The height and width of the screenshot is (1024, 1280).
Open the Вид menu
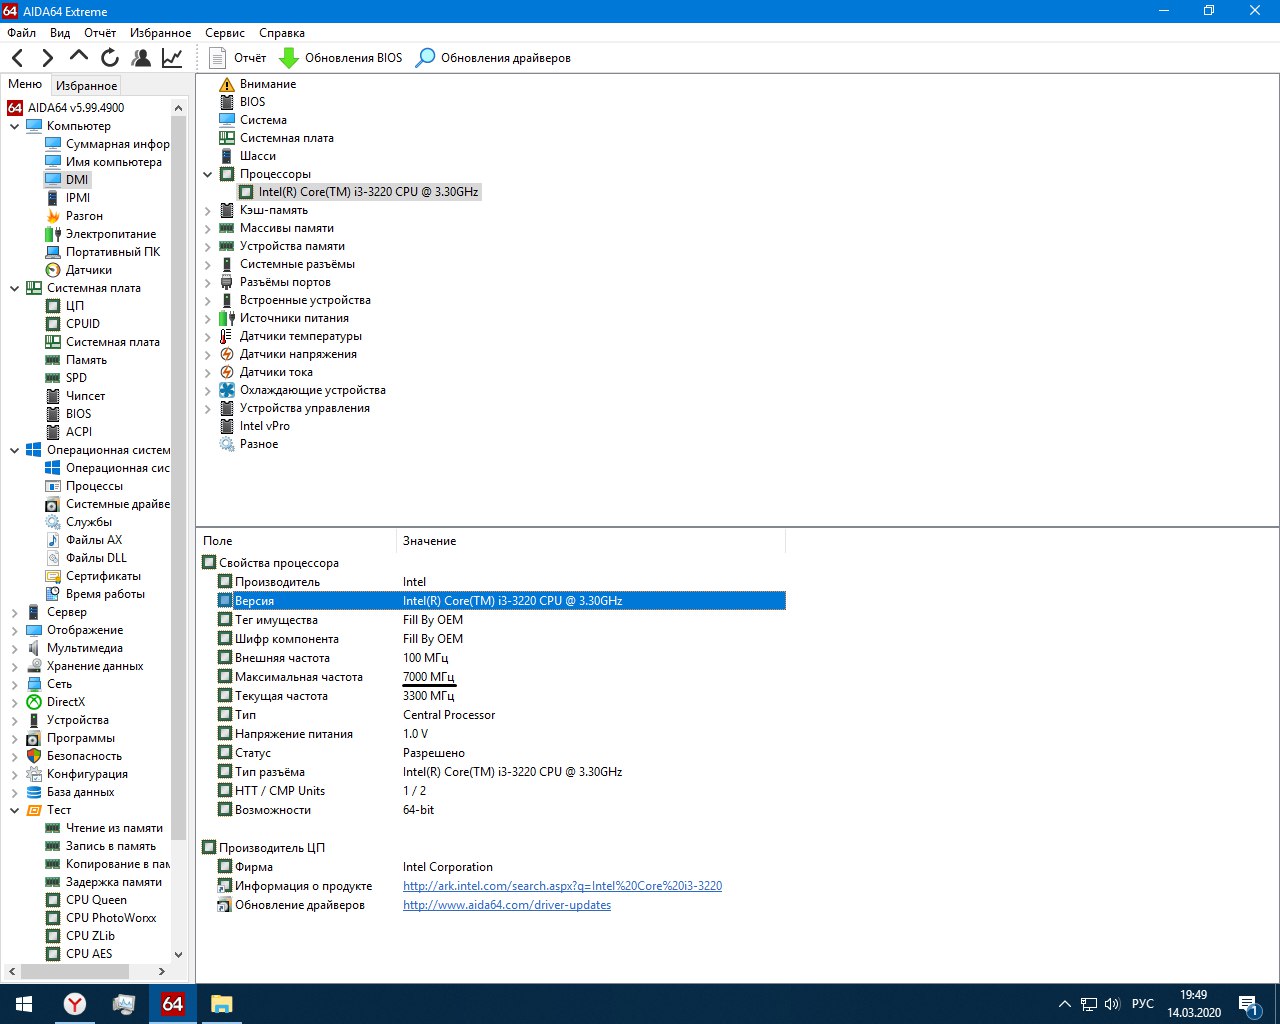point(60,33)
